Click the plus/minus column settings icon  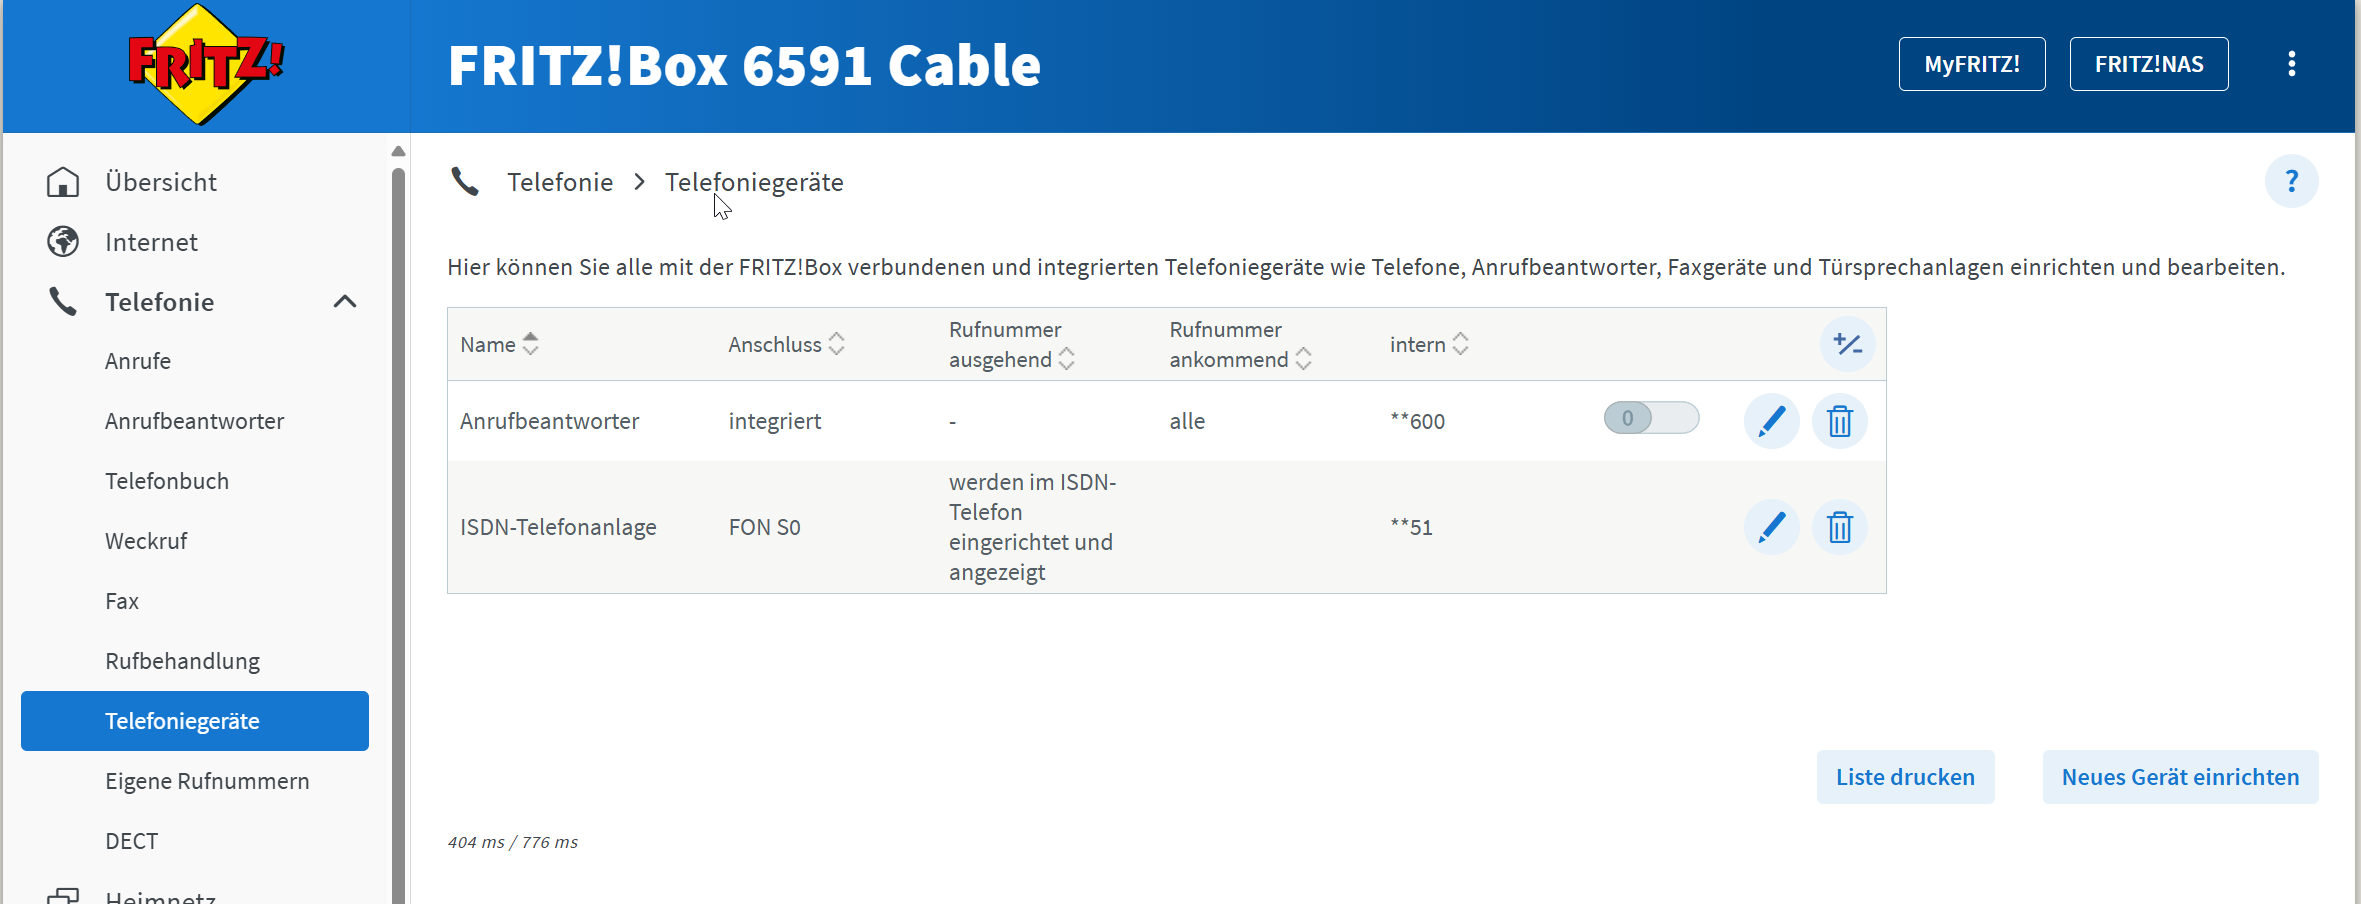(x=1847, y=344)
